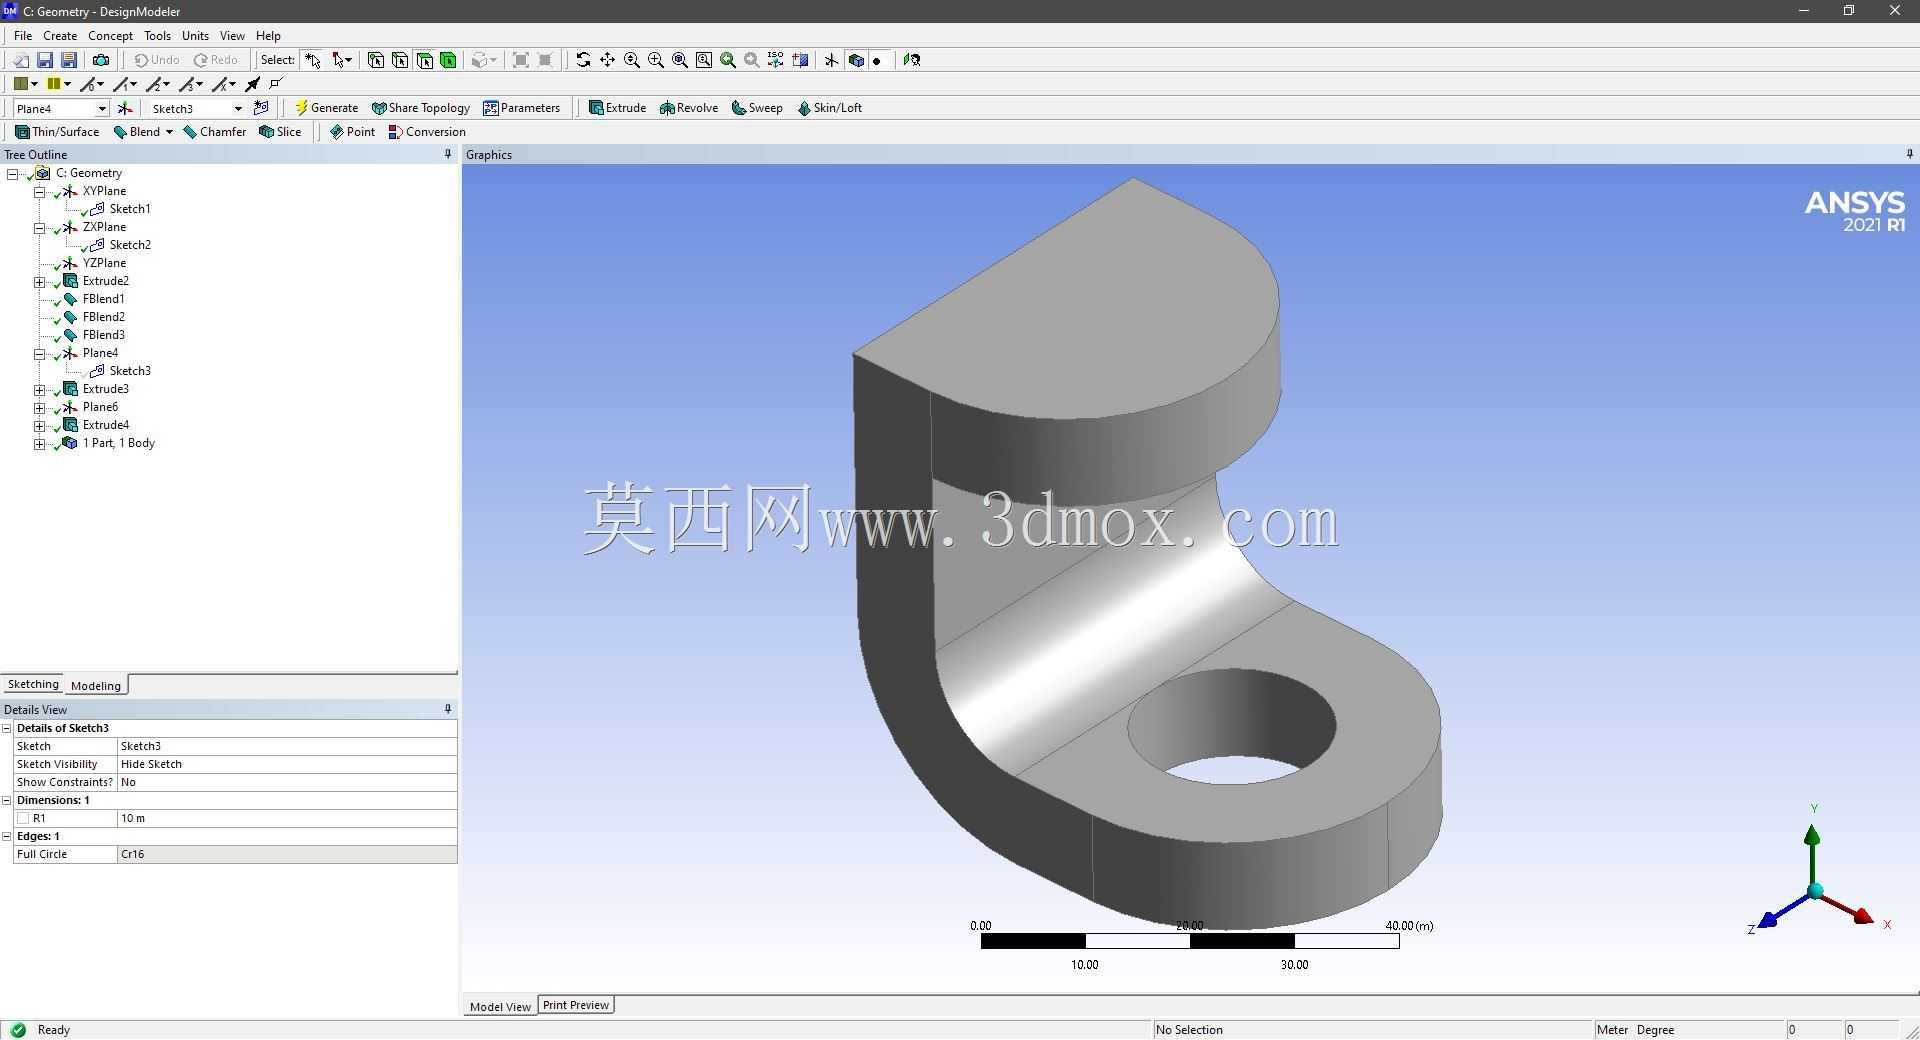Click the image capture camera icon
Screen dimensions: 1920x1040
pyautogui.click(x=100, y=60)
